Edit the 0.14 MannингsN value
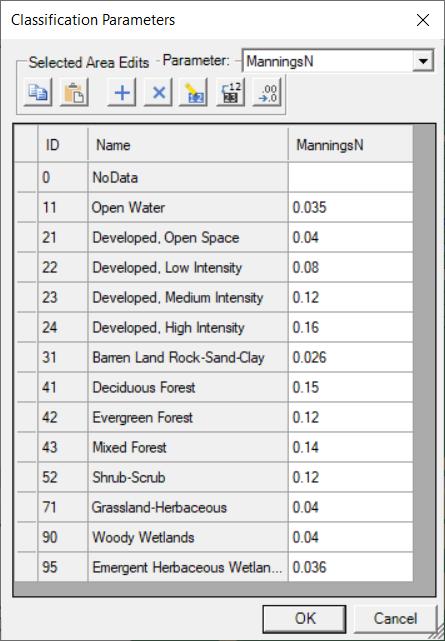This screenshot has height=641, width=445. (x=351, y=447)
